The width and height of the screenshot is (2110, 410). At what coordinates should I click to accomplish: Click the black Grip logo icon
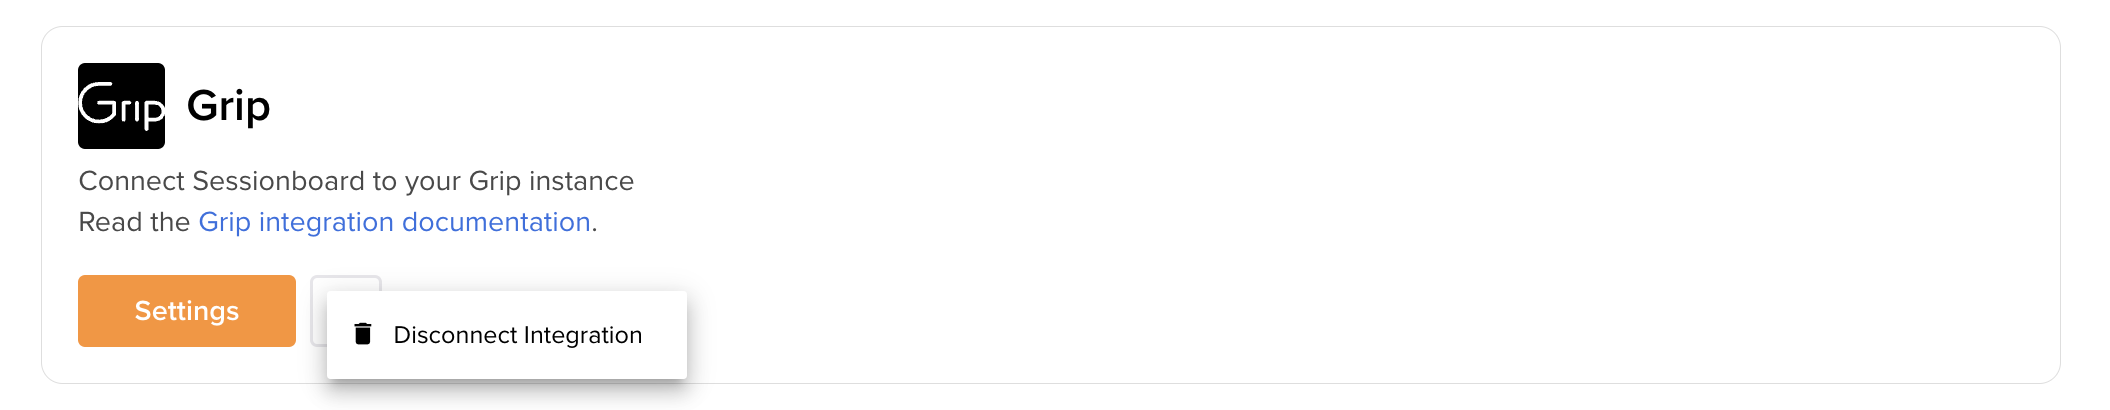click(121, 106)
